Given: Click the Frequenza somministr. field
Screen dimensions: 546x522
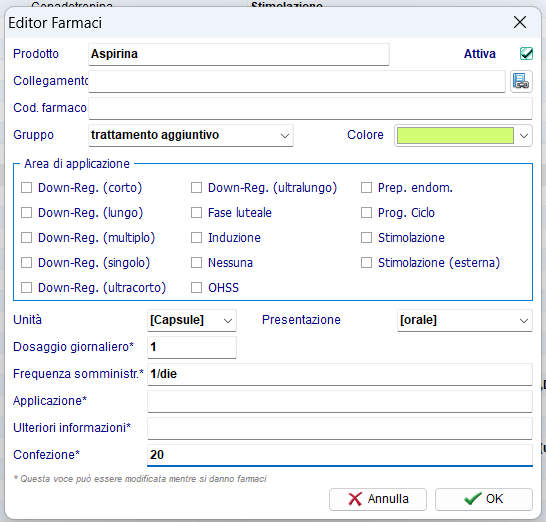Looking at the screenshot, I should tap(340, 374).
